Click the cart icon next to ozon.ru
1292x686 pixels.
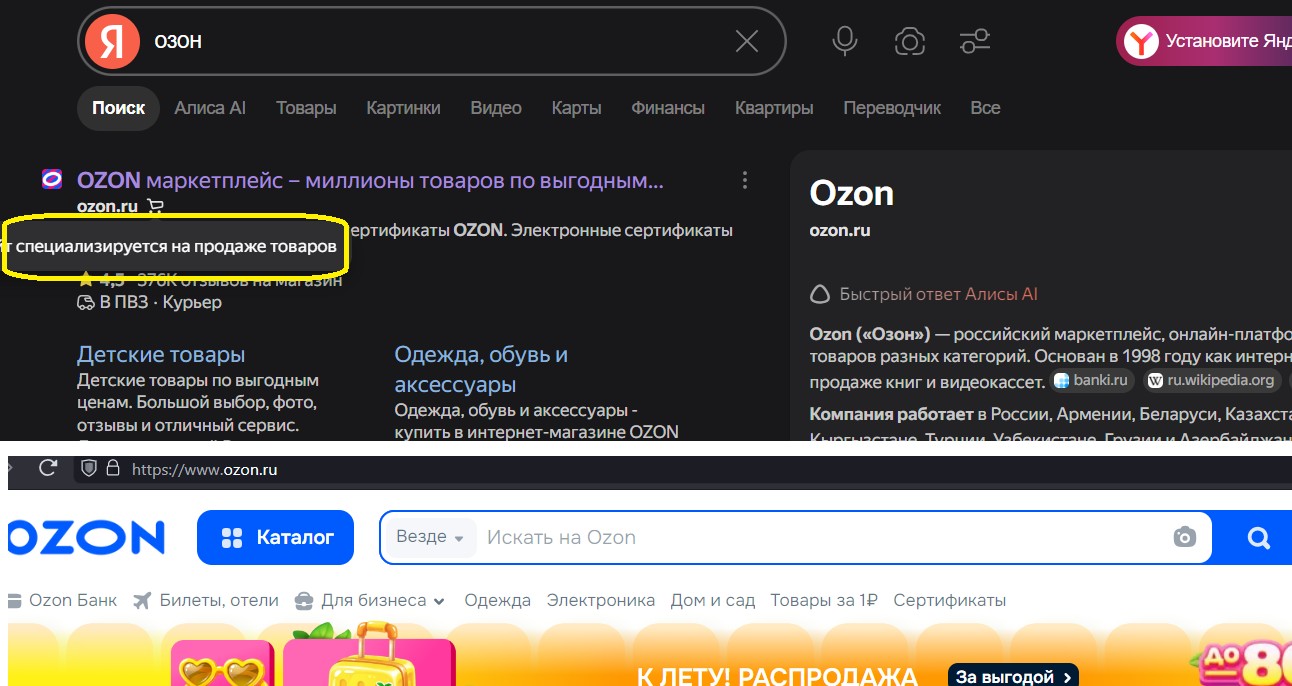[154, 206]
